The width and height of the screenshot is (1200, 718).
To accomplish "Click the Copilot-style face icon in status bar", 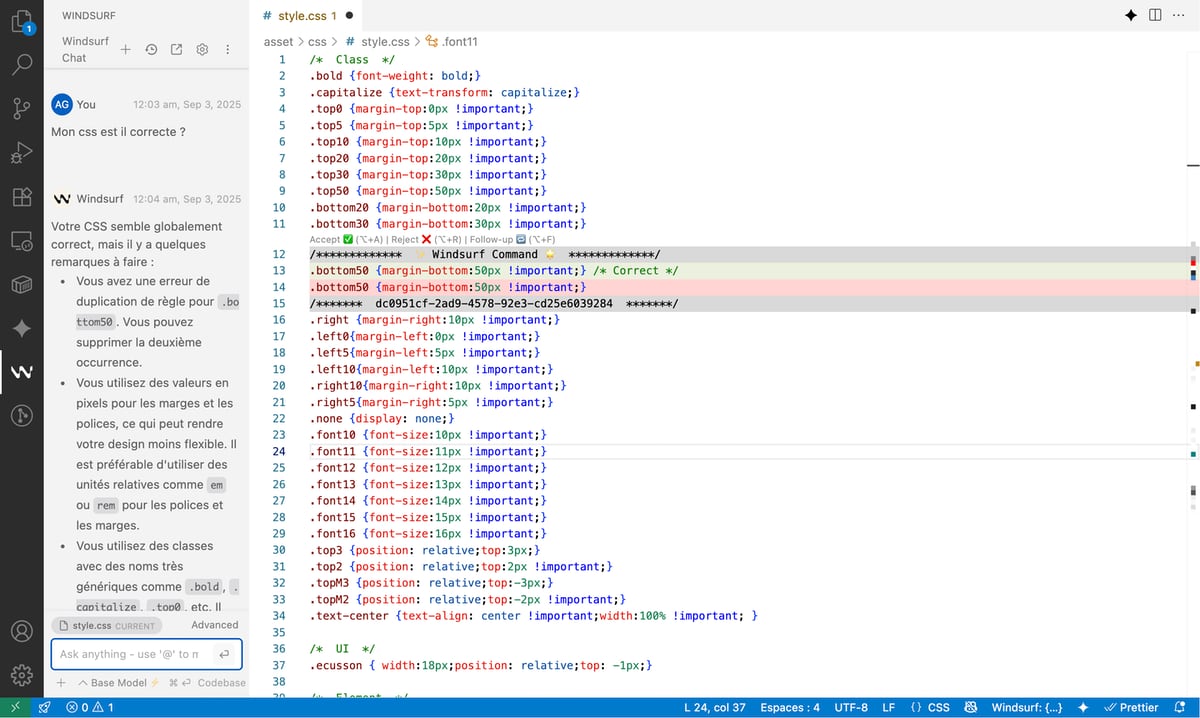I will [970, 707].
